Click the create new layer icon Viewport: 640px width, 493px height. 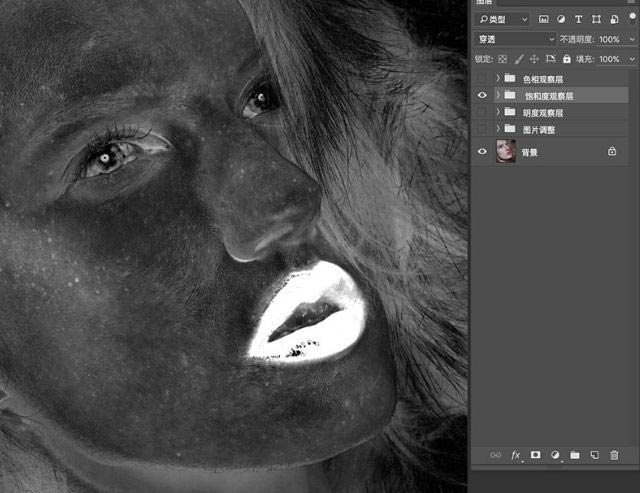click(594, 455)
